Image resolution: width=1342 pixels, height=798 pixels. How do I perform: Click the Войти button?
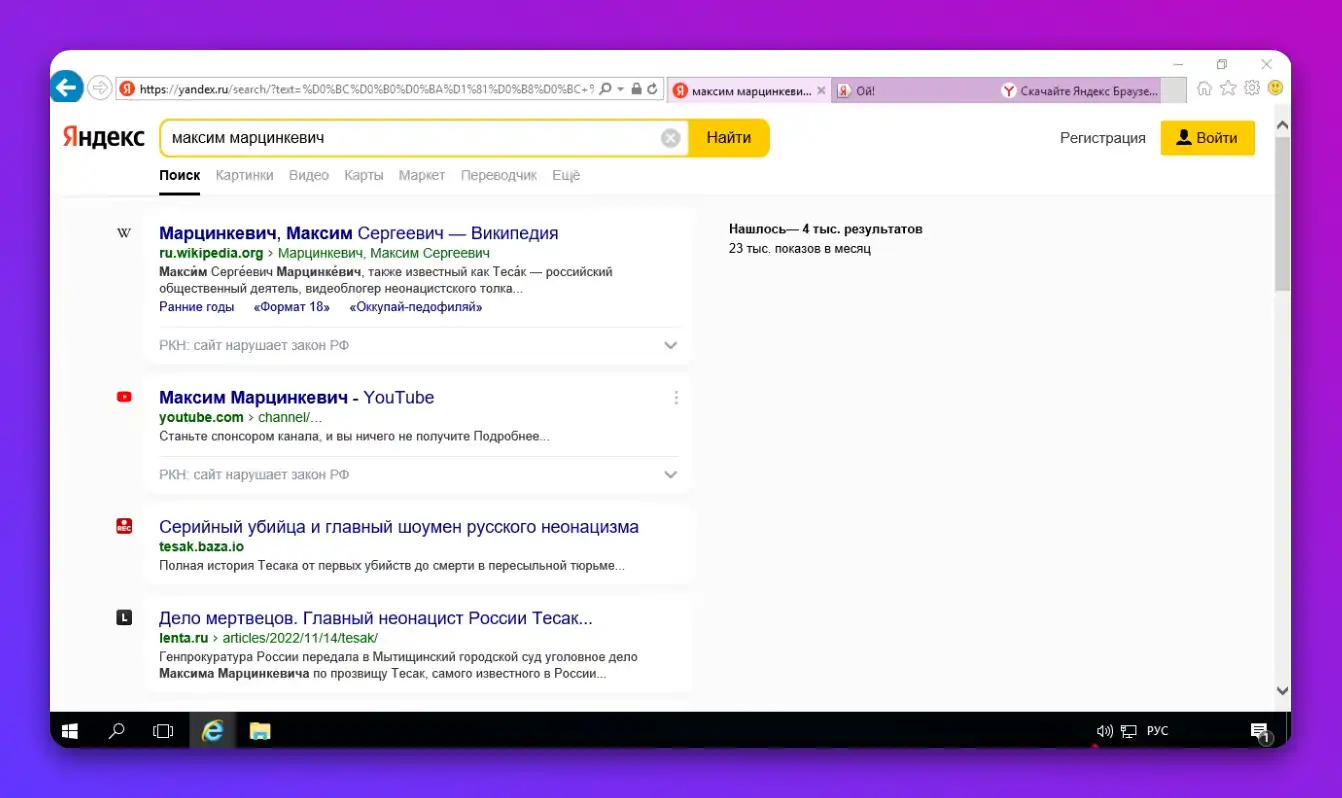(x=1207, y=138)
